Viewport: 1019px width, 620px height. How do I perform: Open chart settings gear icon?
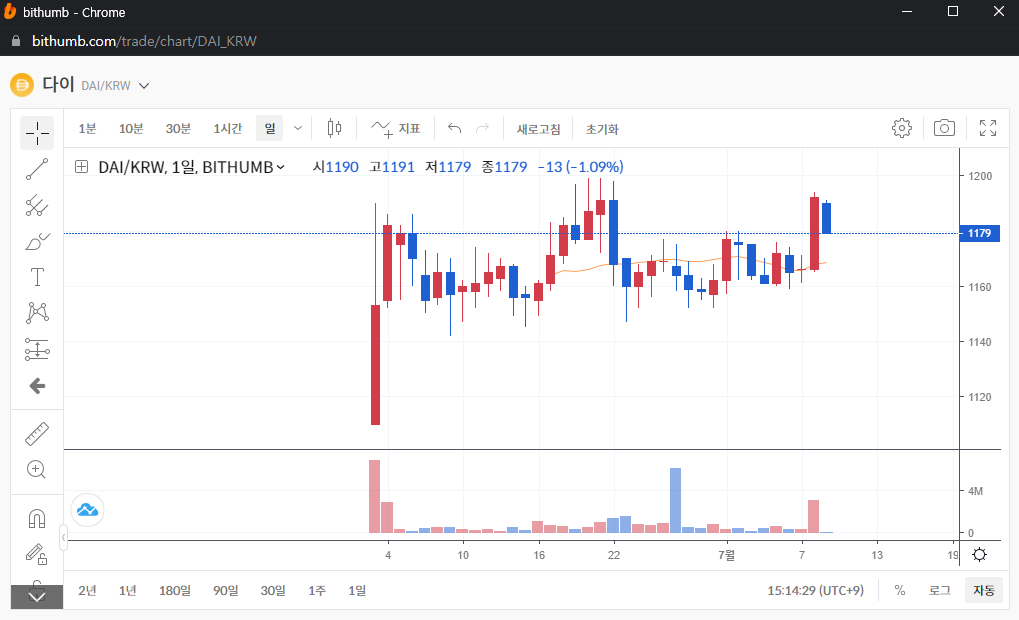[902, 128]
